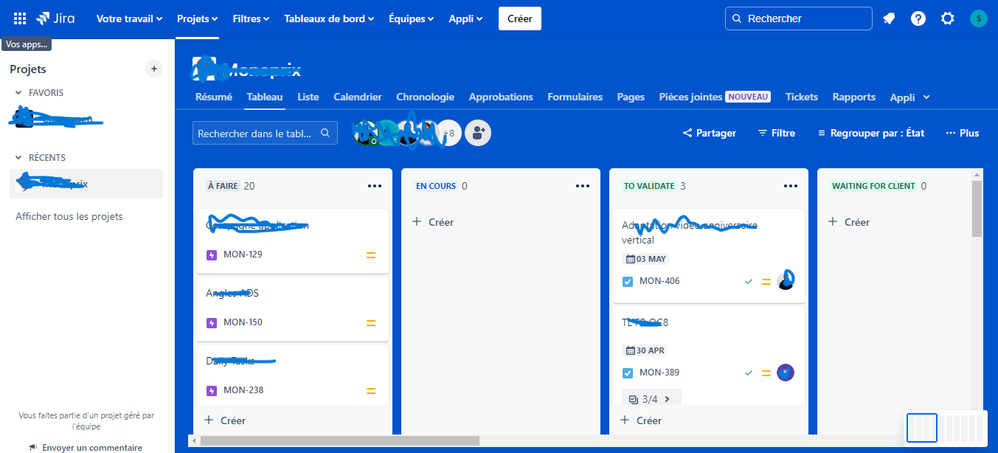The width and height of the screenshot is (998, 453).
Task: Click the assignee avatar on MON-406
Action: 785,281
